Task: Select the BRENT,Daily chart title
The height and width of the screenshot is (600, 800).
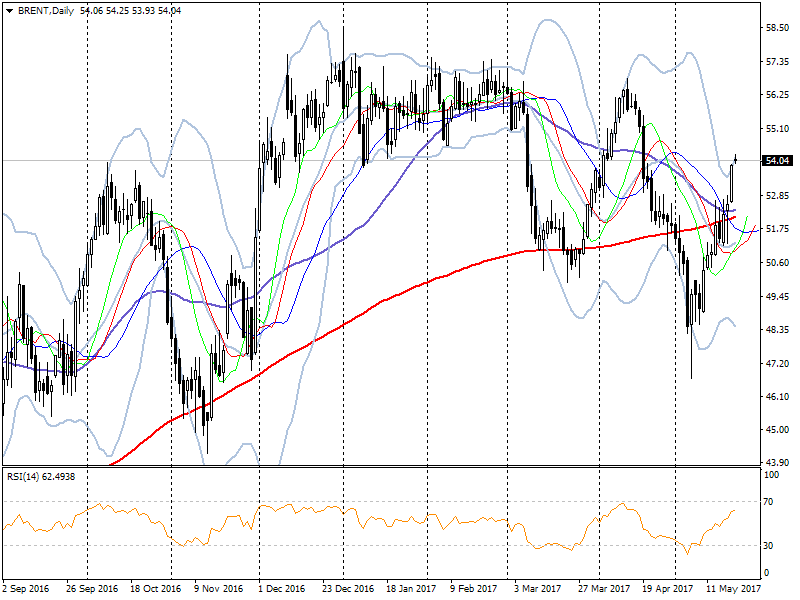Action: (x=46, y=11)
